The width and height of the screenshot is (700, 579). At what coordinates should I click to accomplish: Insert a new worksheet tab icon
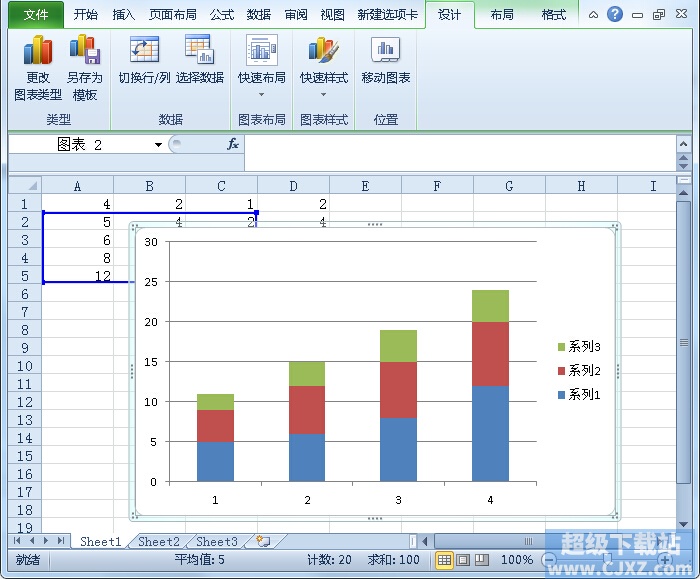tap(262, 542)
